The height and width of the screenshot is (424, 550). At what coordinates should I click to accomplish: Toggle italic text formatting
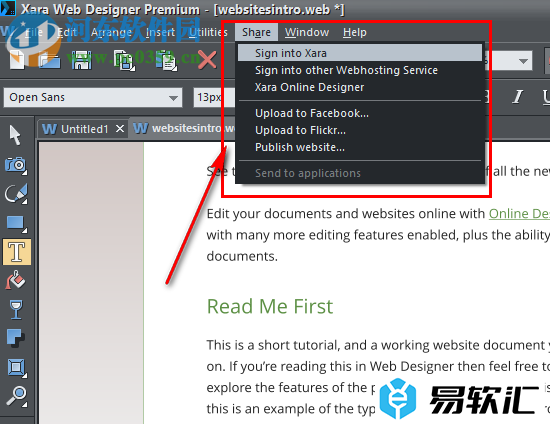click(x=517, y=97)
